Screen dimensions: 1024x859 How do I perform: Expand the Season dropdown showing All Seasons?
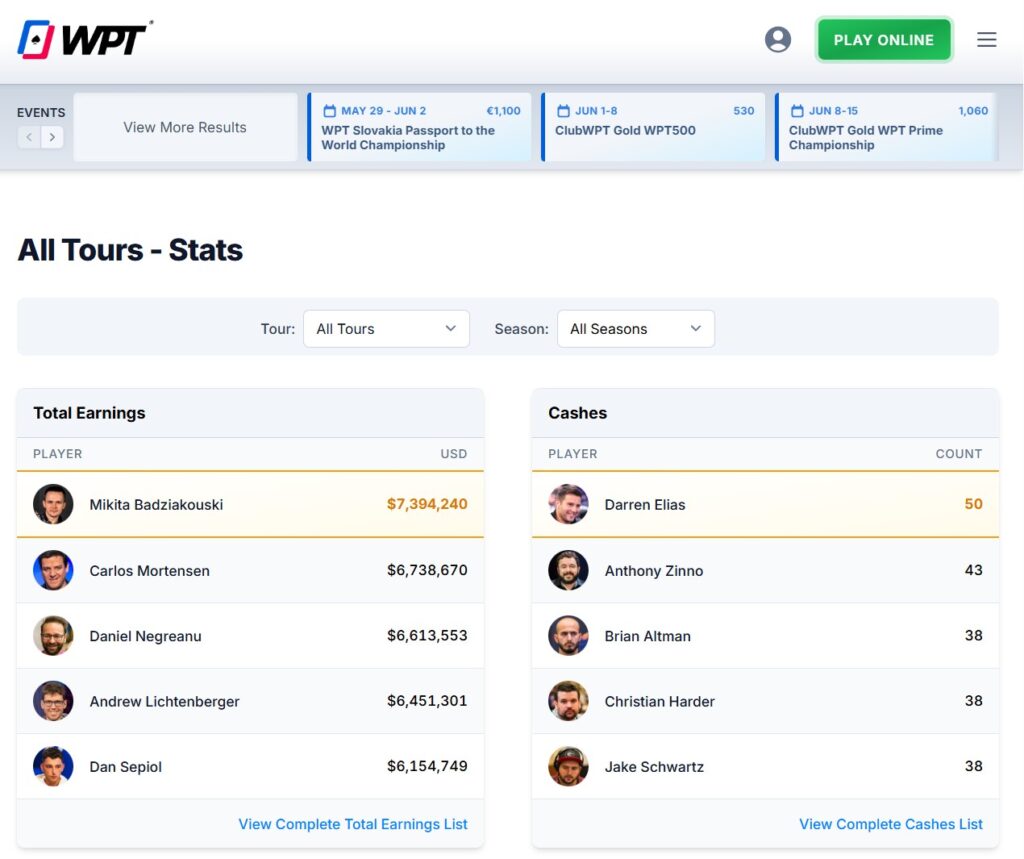click(x=635, y=329)
